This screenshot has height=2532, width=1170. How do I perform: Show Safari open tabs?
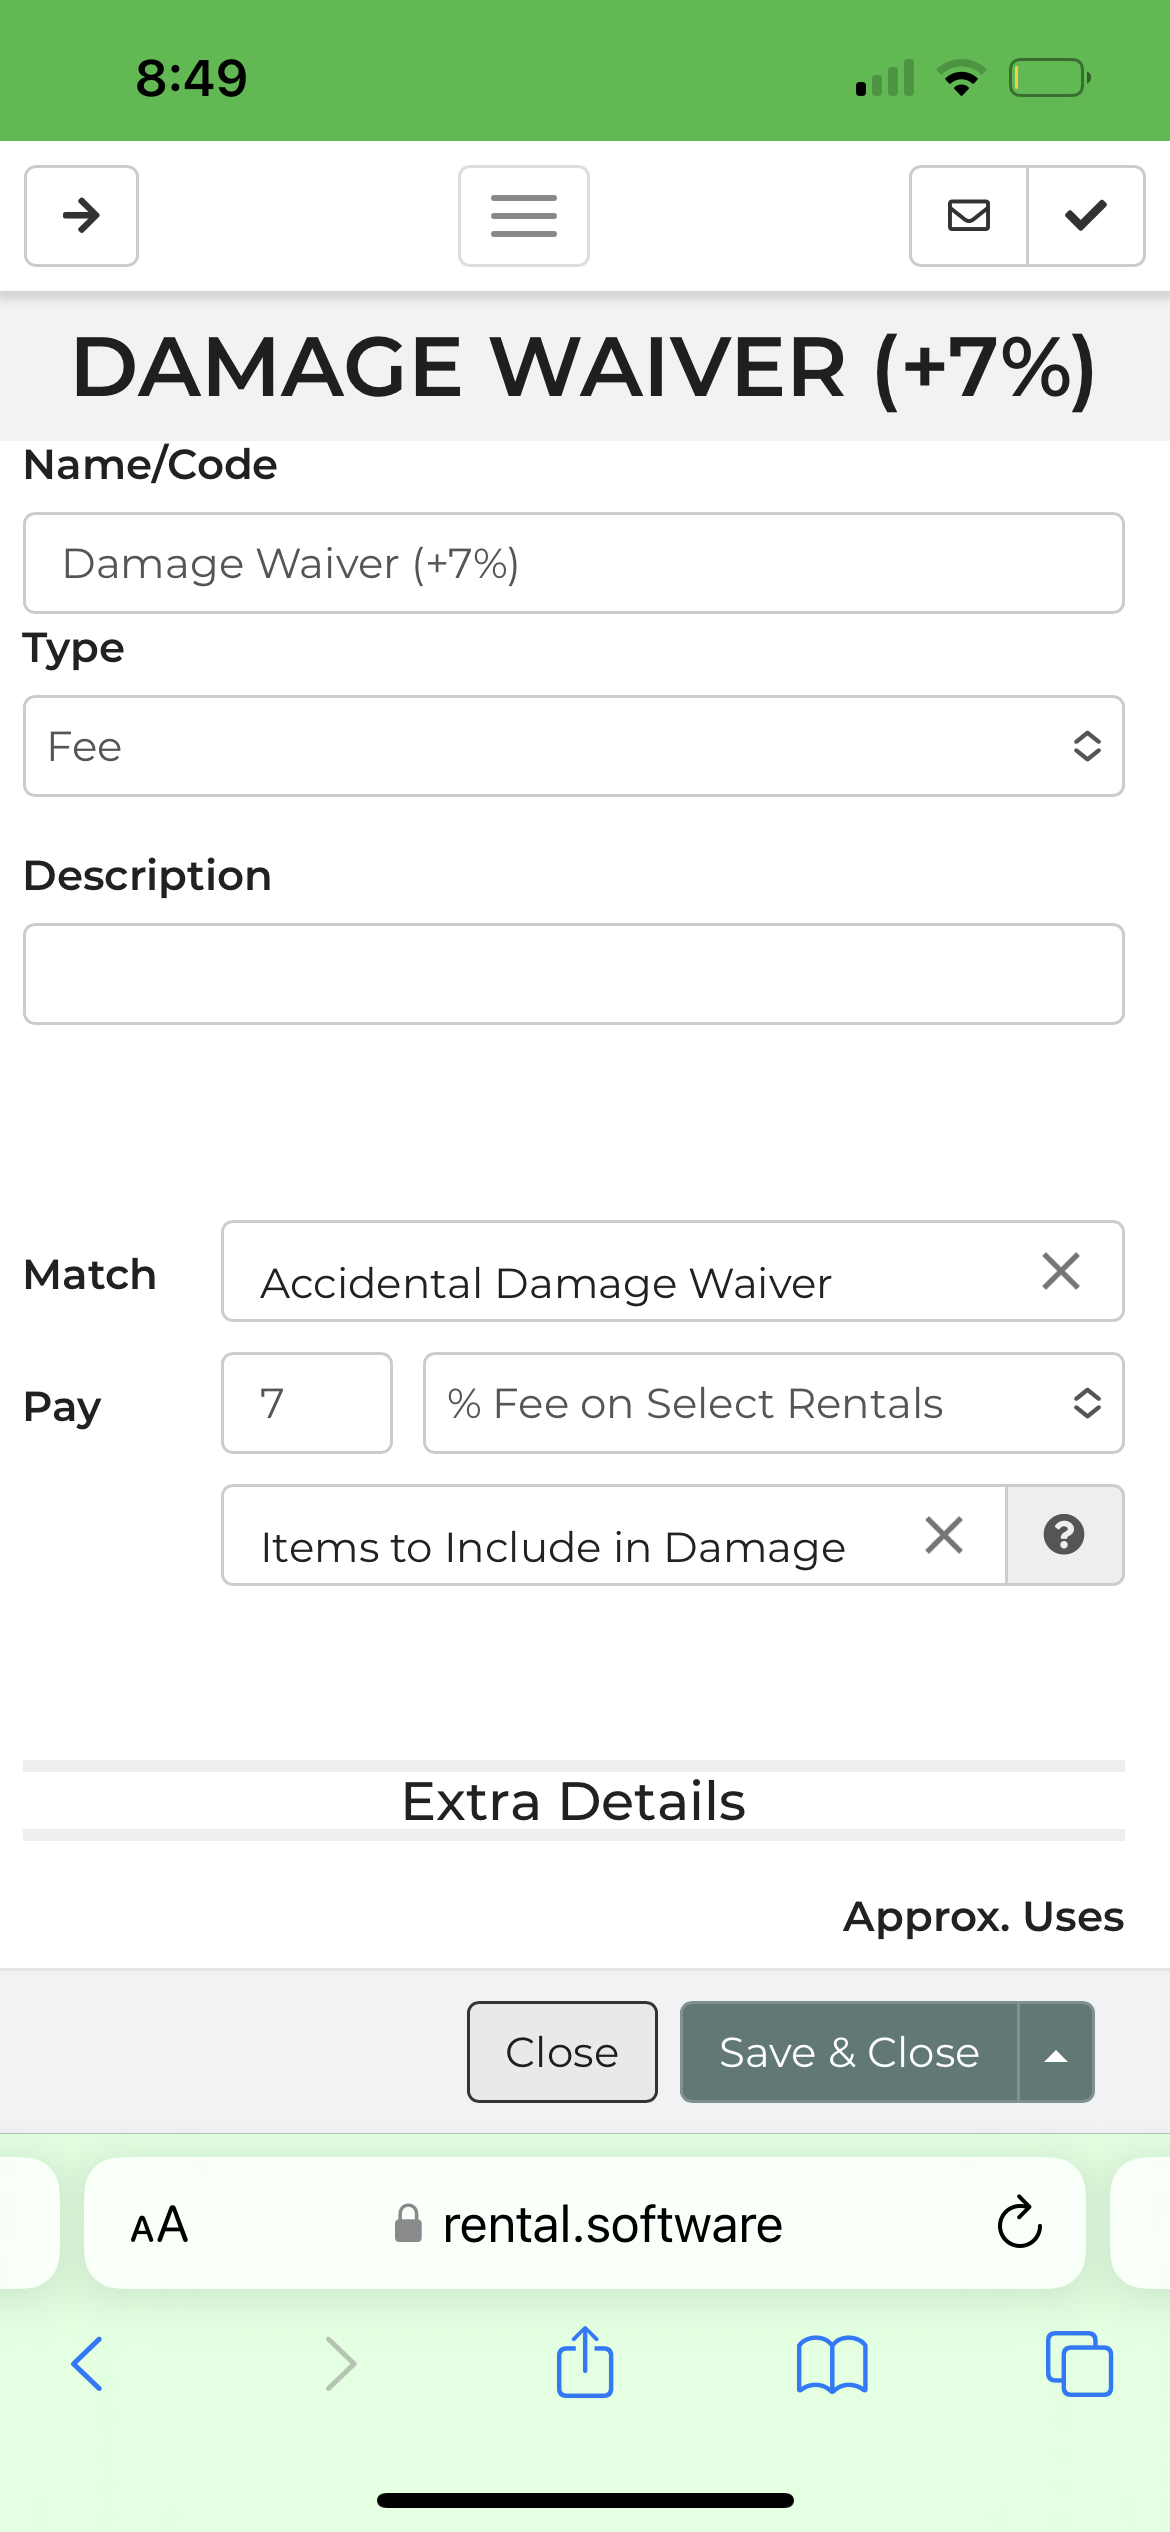tap(1079, 2364)
